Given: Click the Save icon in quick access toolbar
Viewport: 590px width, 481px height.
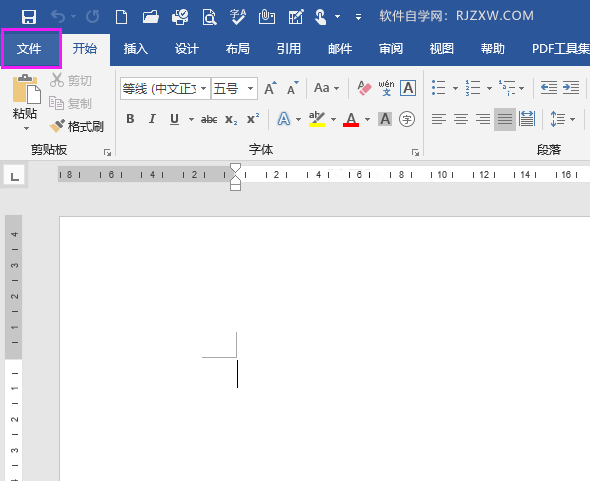Looking at the screenshot, I should tap(29, 17).
